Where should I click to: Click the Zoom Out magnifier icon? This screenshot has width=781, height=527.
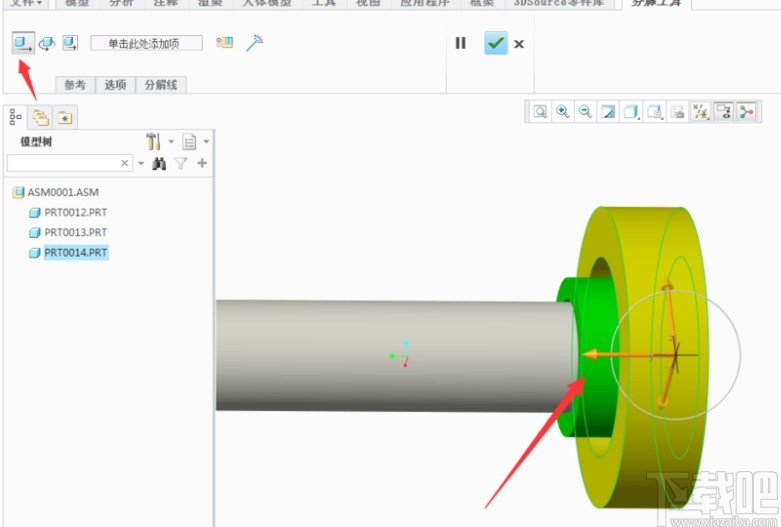585,112
